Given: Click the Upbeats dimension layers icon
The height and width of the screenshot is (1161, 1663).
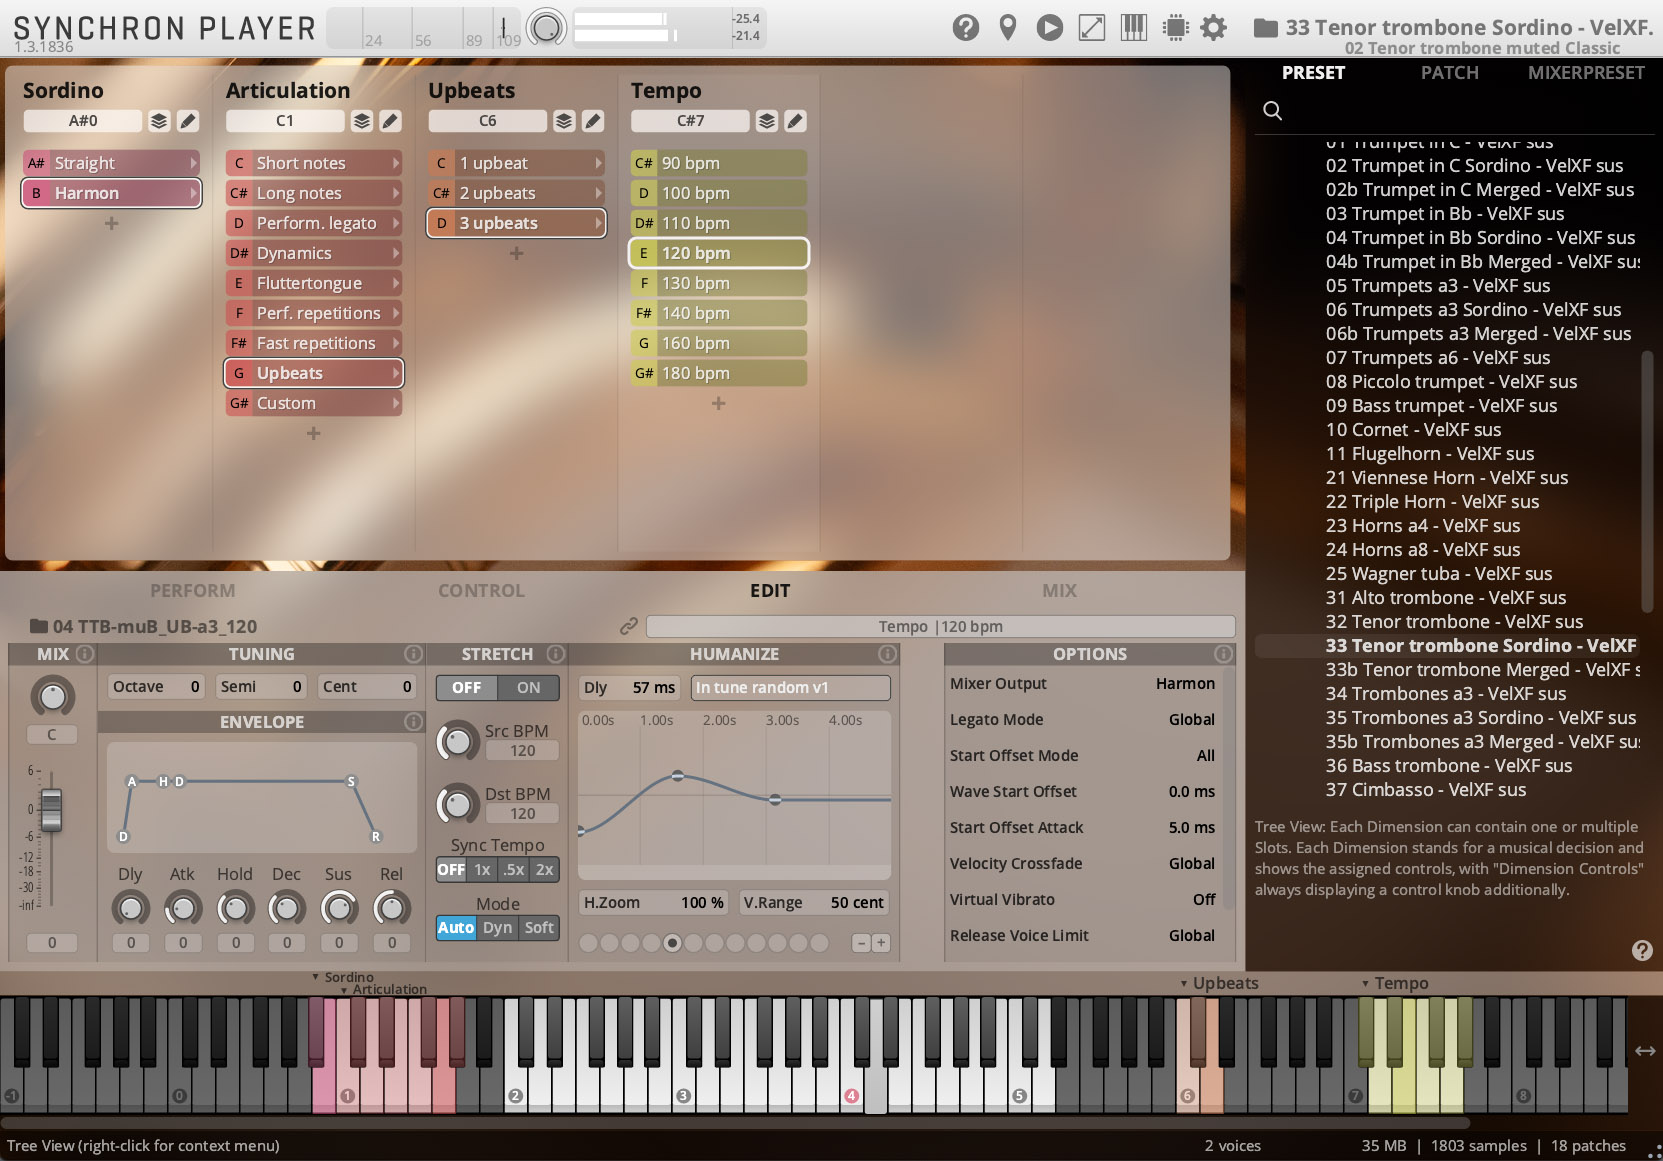Looking at the screenshot, I should pos(564,121).
